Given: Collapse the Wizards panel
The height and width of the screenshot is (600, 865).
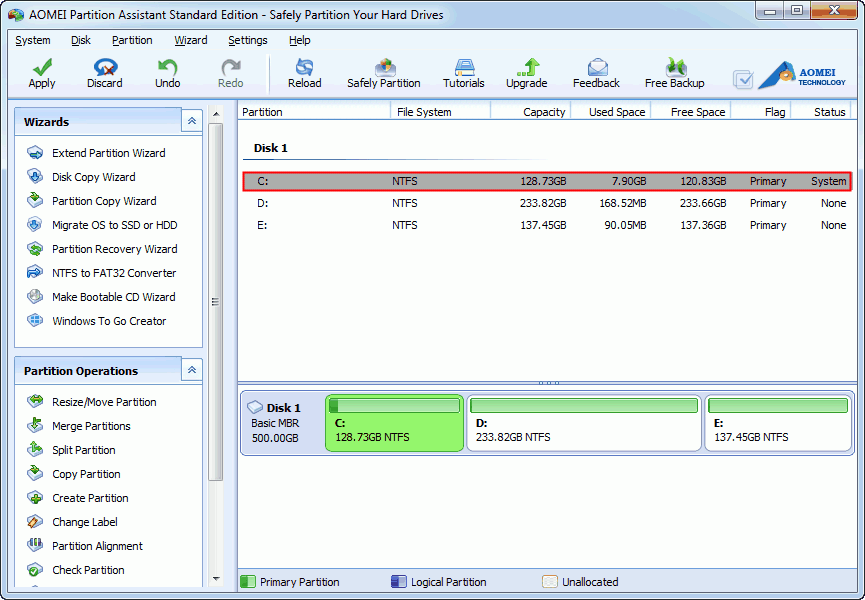Looking at the screenshot, I should pos(191,120).
